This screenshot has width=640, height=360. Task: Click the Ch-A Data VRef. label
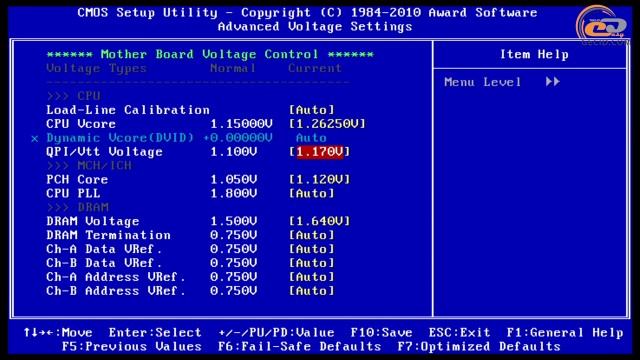[x=104, y=249]
